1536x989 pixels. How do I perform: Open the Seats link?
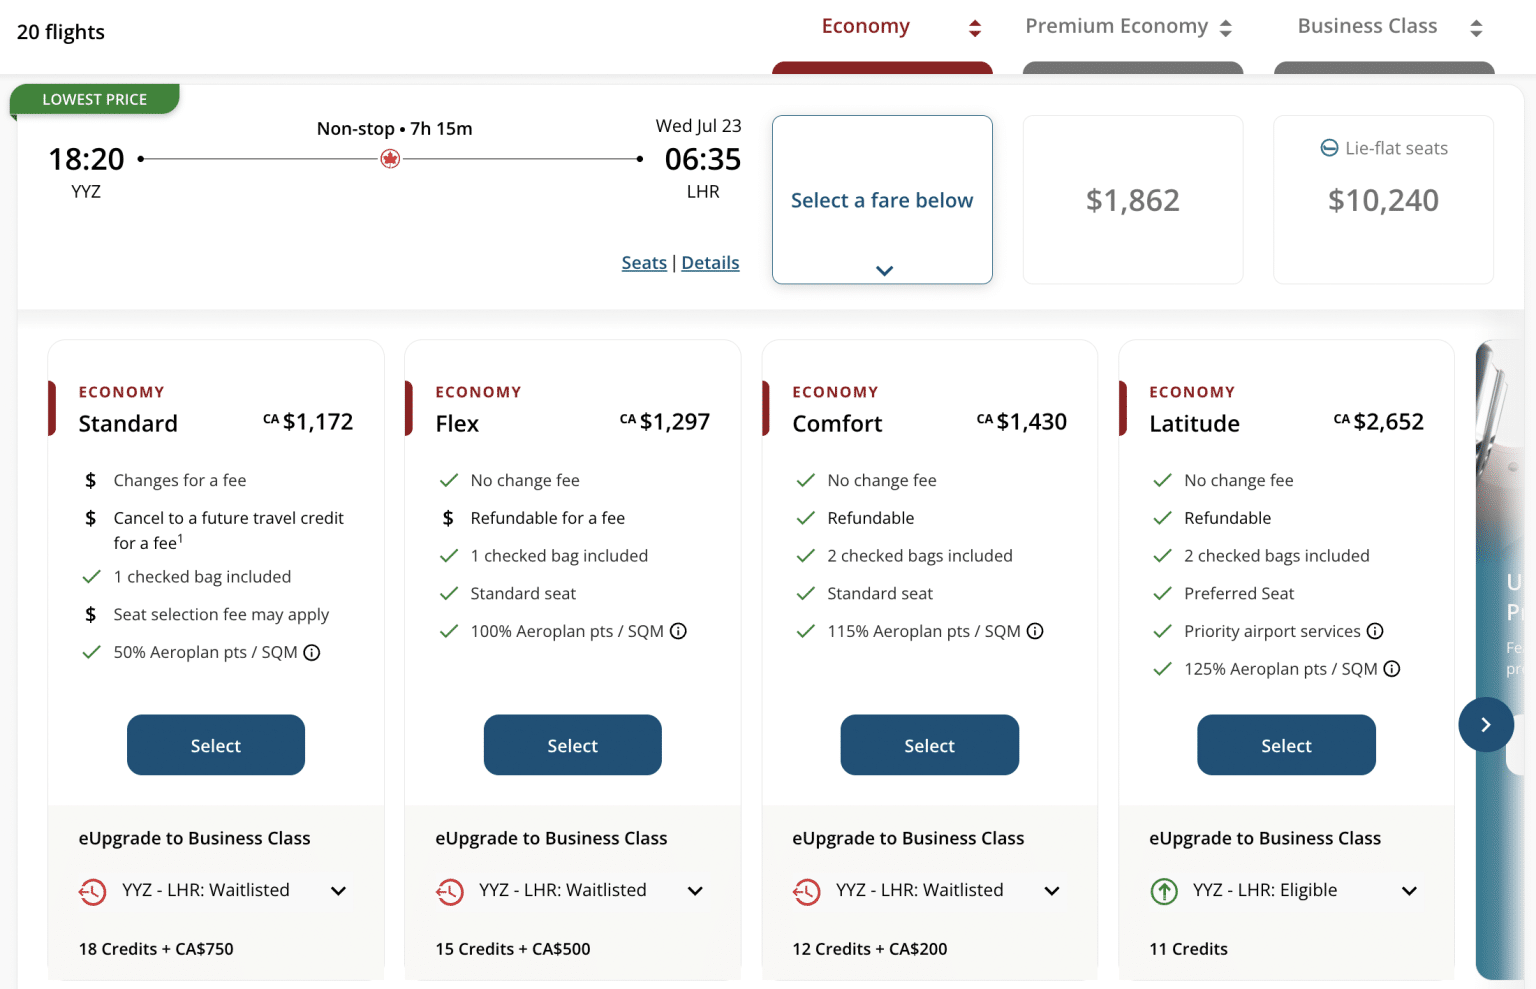coord(644,262)
